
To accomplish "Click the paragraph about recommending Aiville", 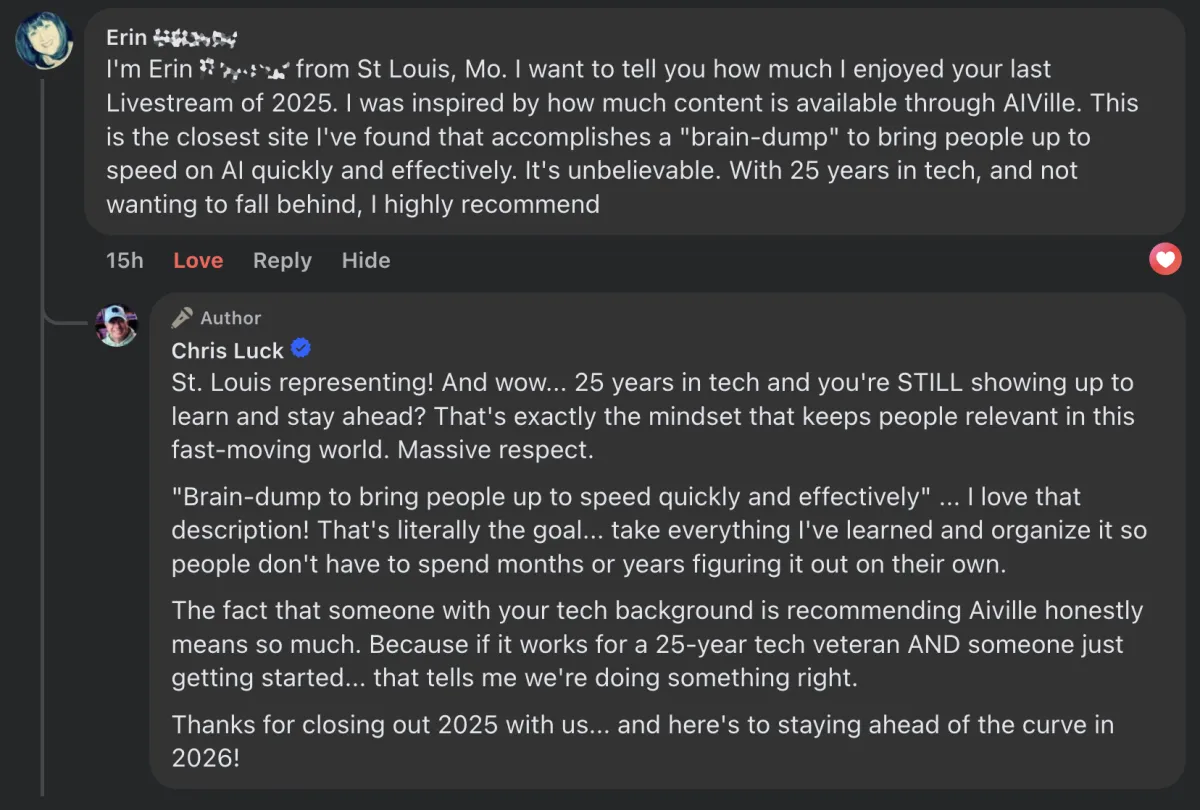I will (650, 644).
